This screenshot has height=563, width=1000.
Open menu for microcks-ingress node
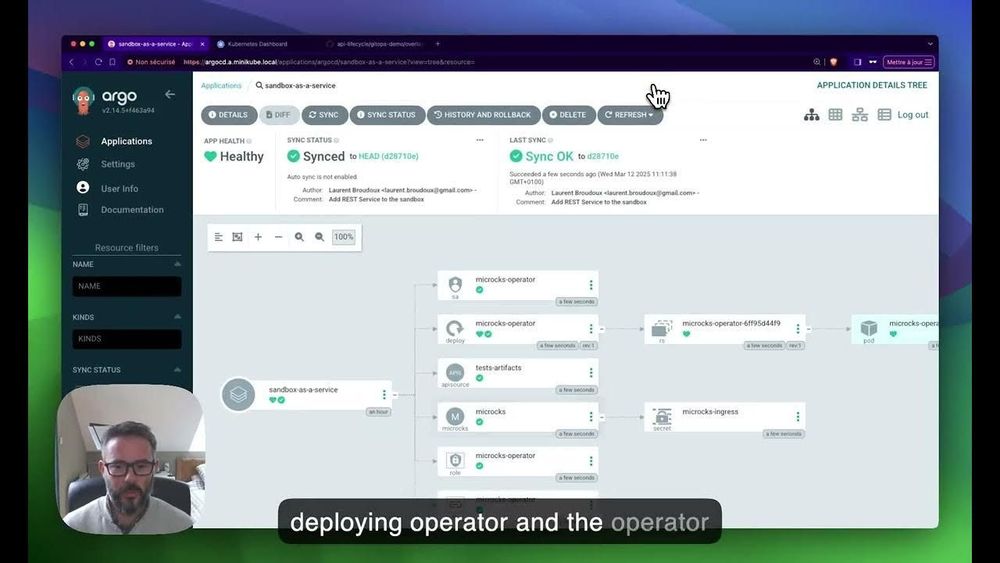point(797,417)
